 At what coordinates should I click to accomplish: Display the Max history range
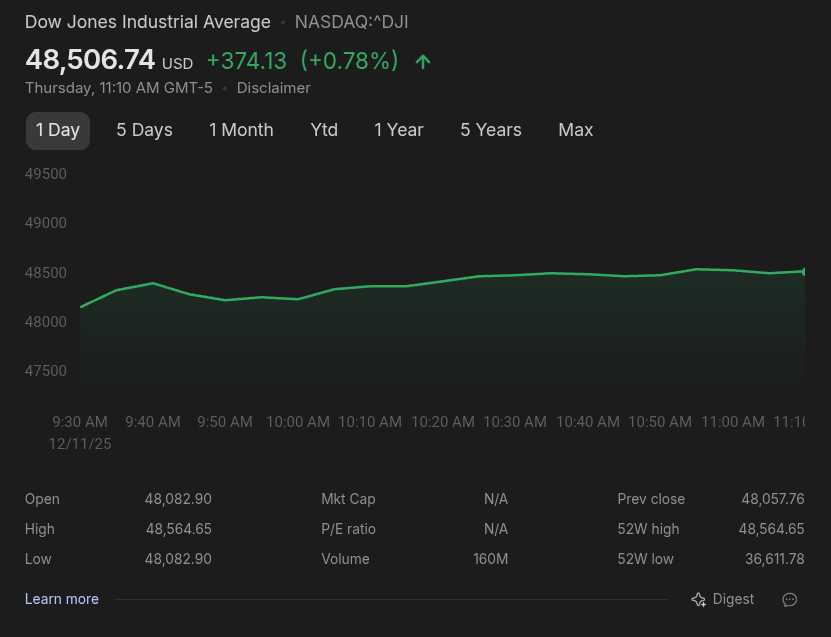pyautogui.click(x=575, y=130)
